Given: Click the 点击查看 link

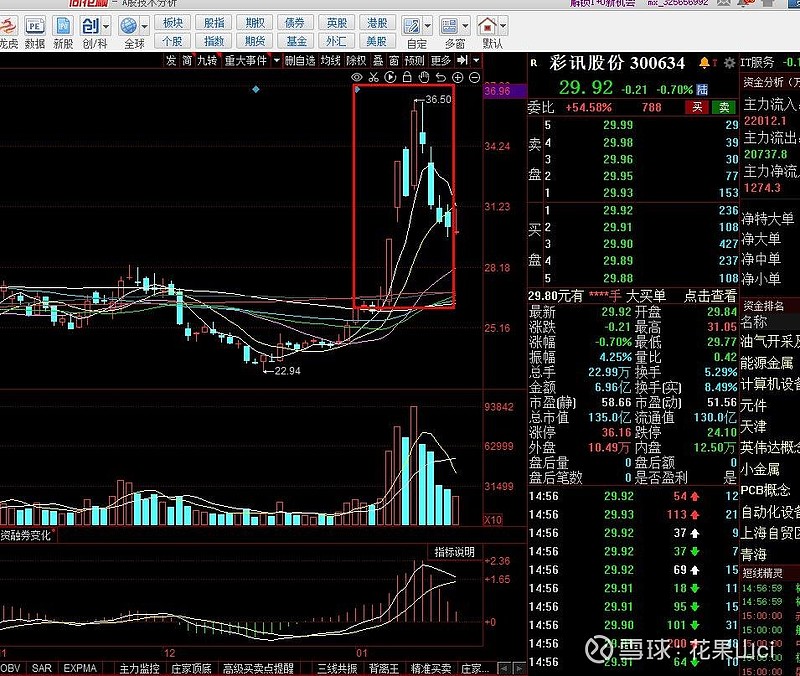Looking at the screenshot, I should click(x=710, y=296).
